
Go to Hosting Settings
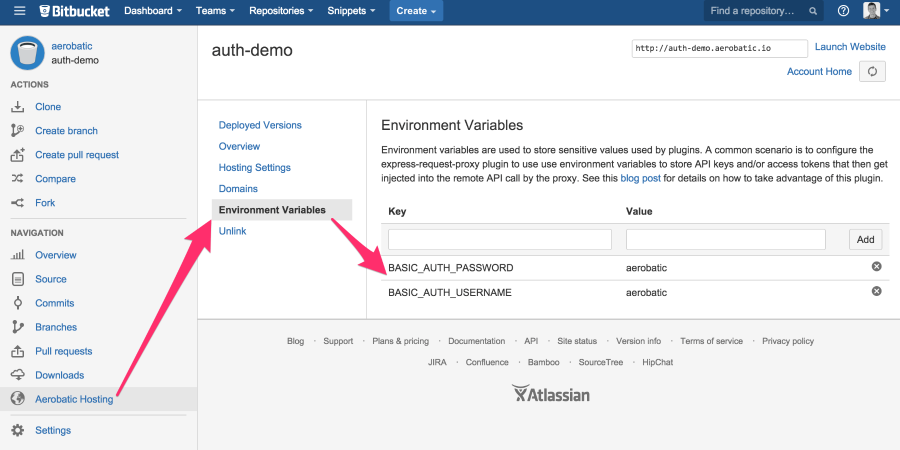(x=255, y=168)
